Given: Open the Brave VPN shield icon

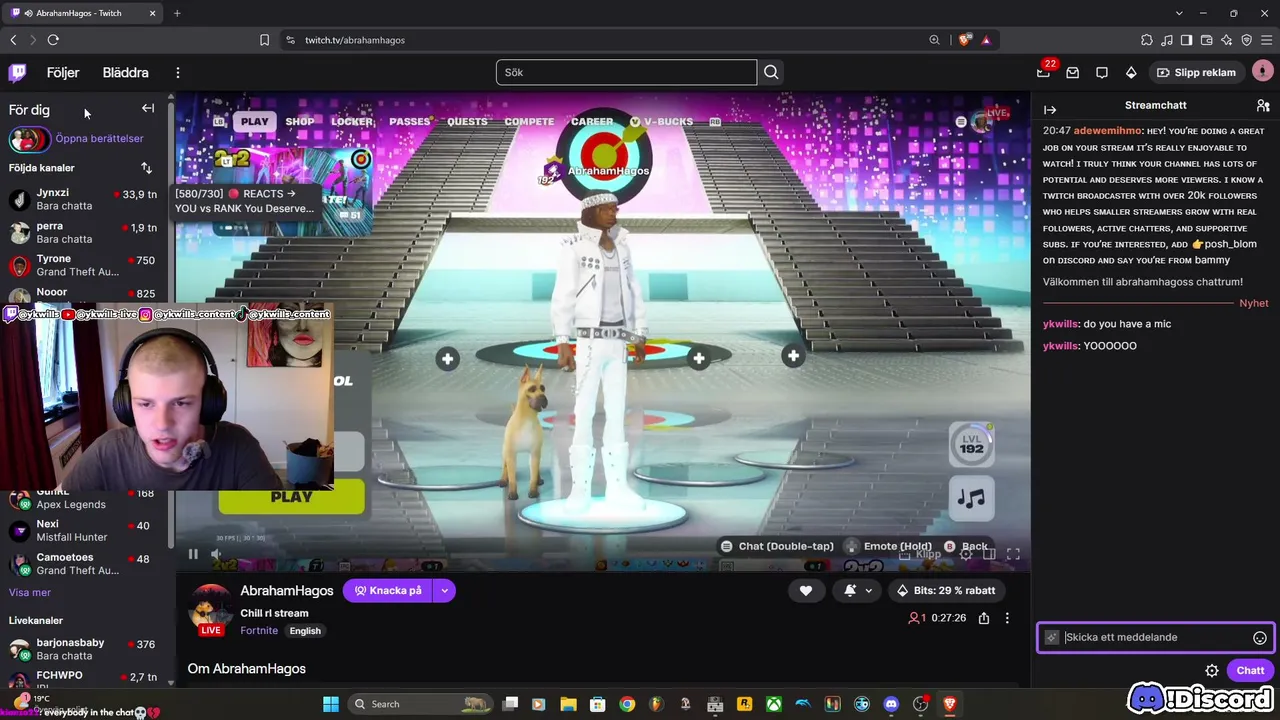Looking at the screenshot, I should pyautogui.click(x=1246, y=40).
